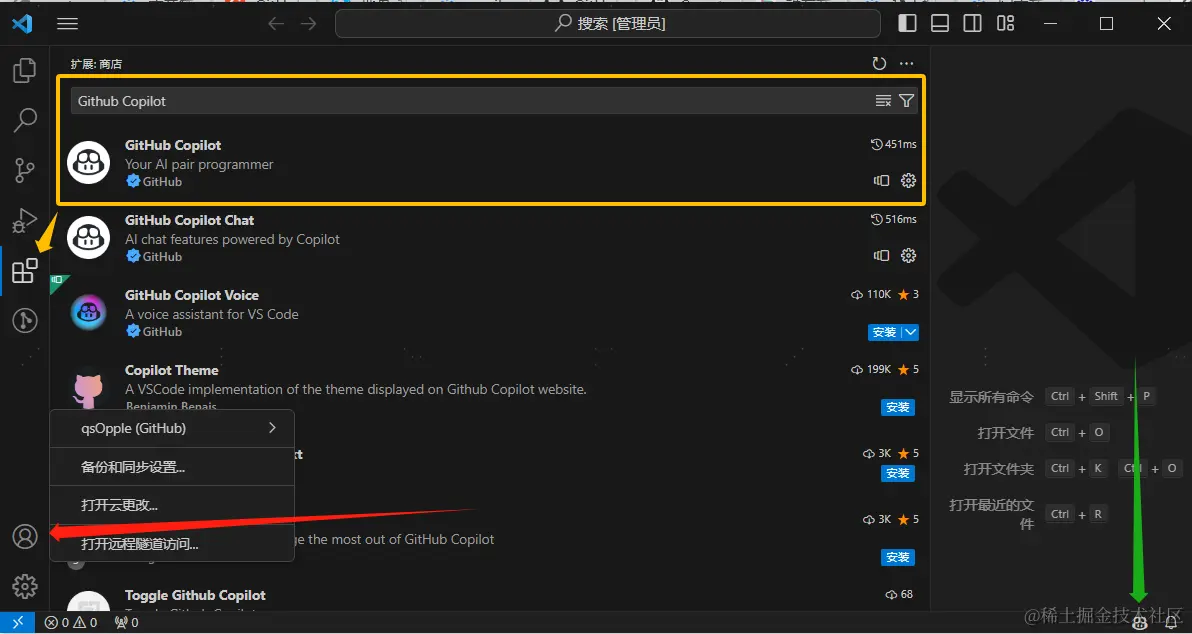Click GitHub publisher under GitHub Copilot Chat
Image resolution: width=1192 pixels, height=634 pixels.
click(162, 257)
